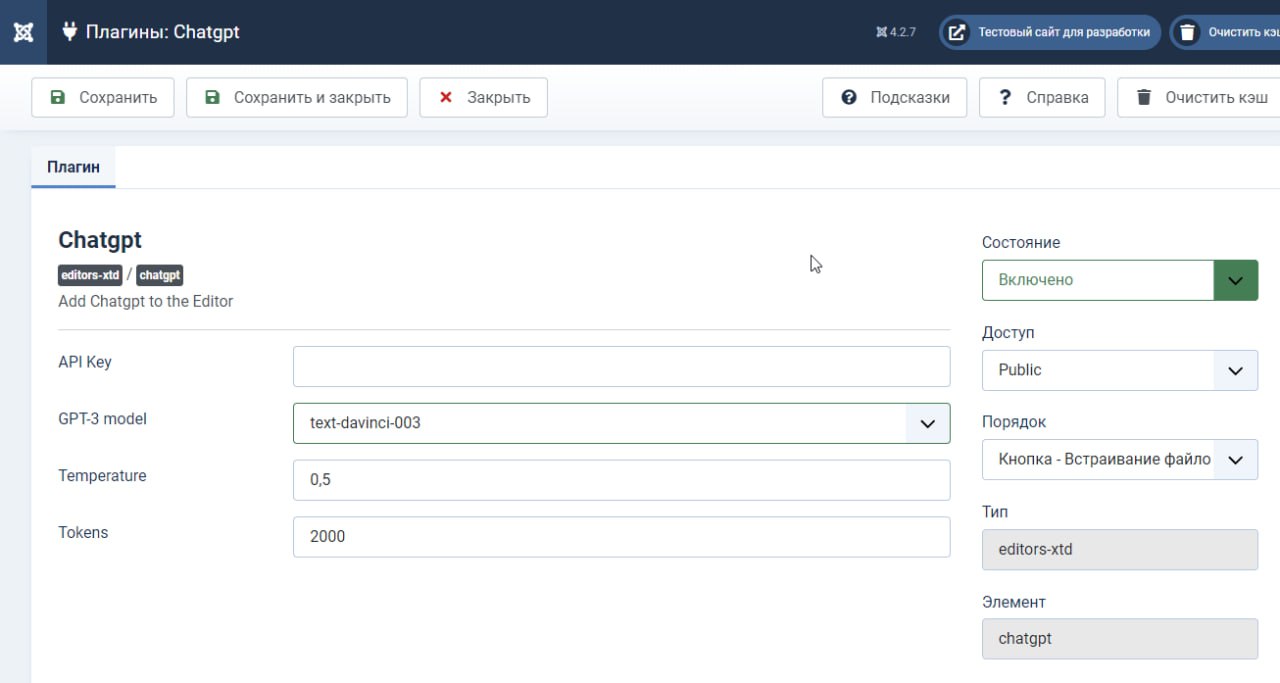Click the question mark icon in Справка
The image size is (1280, 683).
(x=1005, y=97)
